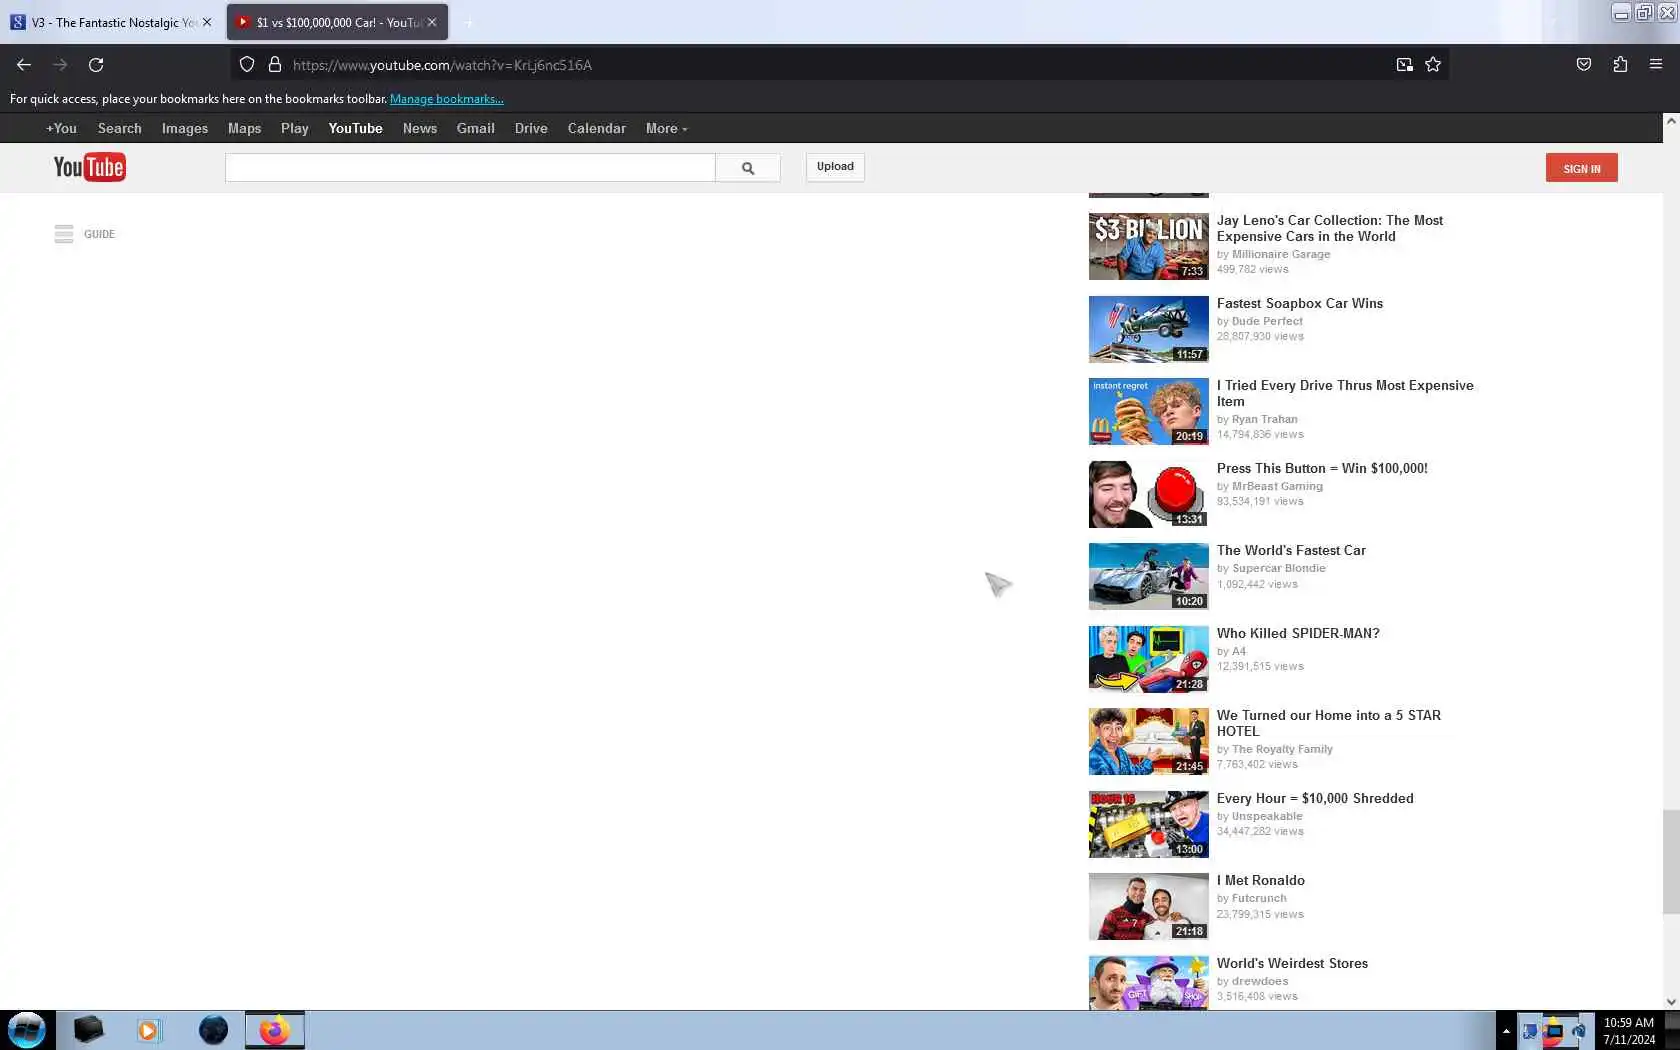Viewport: 1680px width, 1050px height.
Task: Click the scrollbar up arrow
Action: tap(1671, 120)
